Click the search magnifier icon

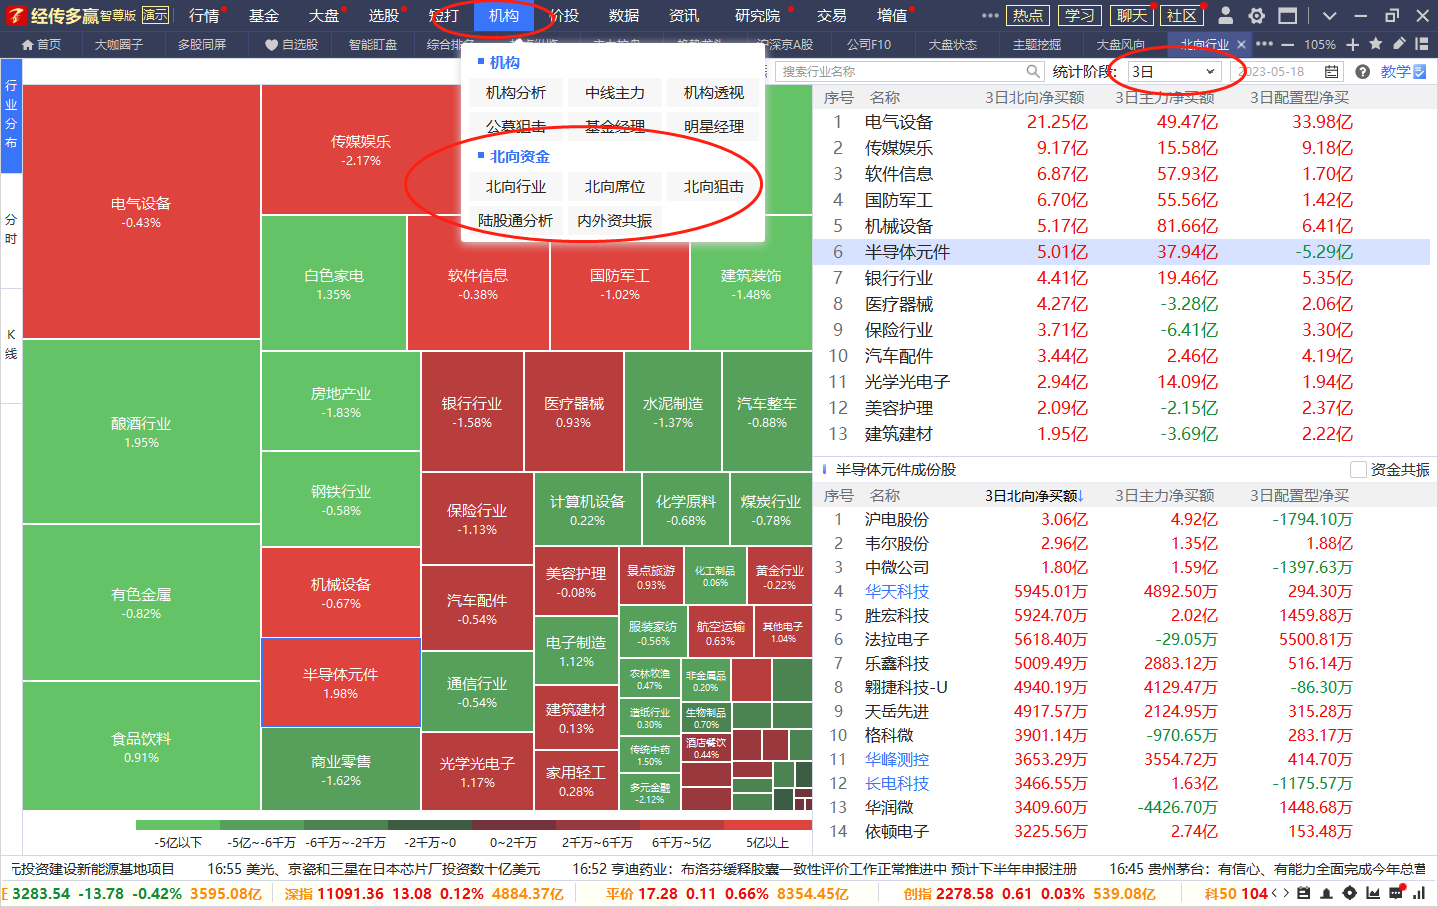click(1034, 72)
